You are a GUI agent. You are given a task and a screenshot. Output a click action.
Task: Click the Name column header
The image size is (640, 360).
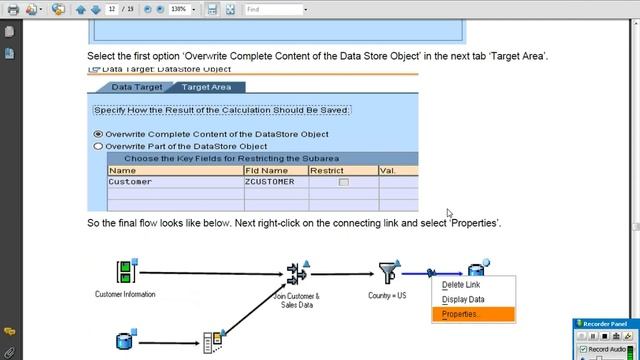(x=176, y=171)
